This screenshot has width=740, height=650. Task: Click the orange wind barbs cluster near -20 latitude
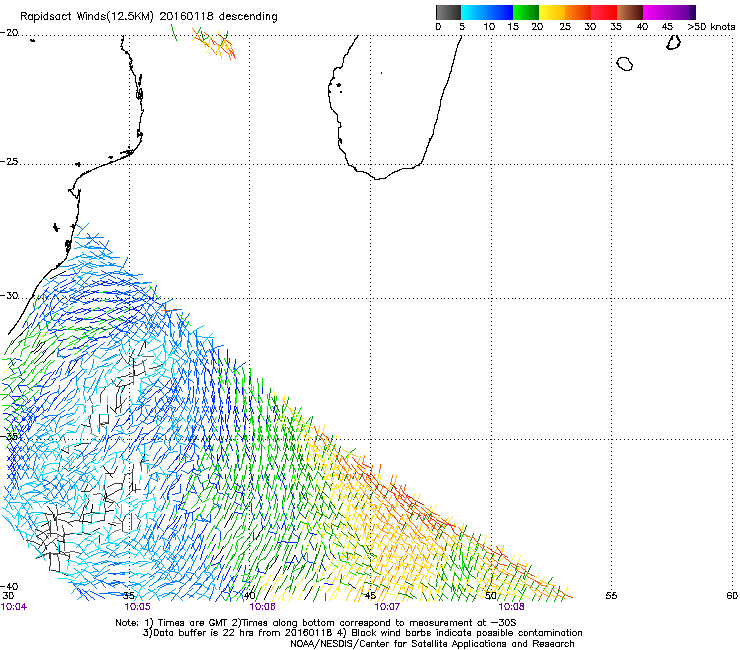(214, 42)
